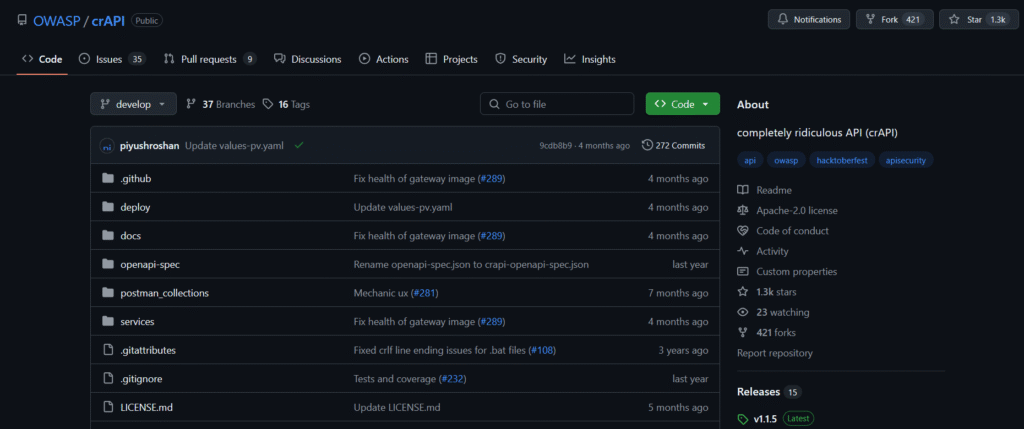Expand the develop branch dropdown
The image size is (1024, 429).
pos(133,104)
